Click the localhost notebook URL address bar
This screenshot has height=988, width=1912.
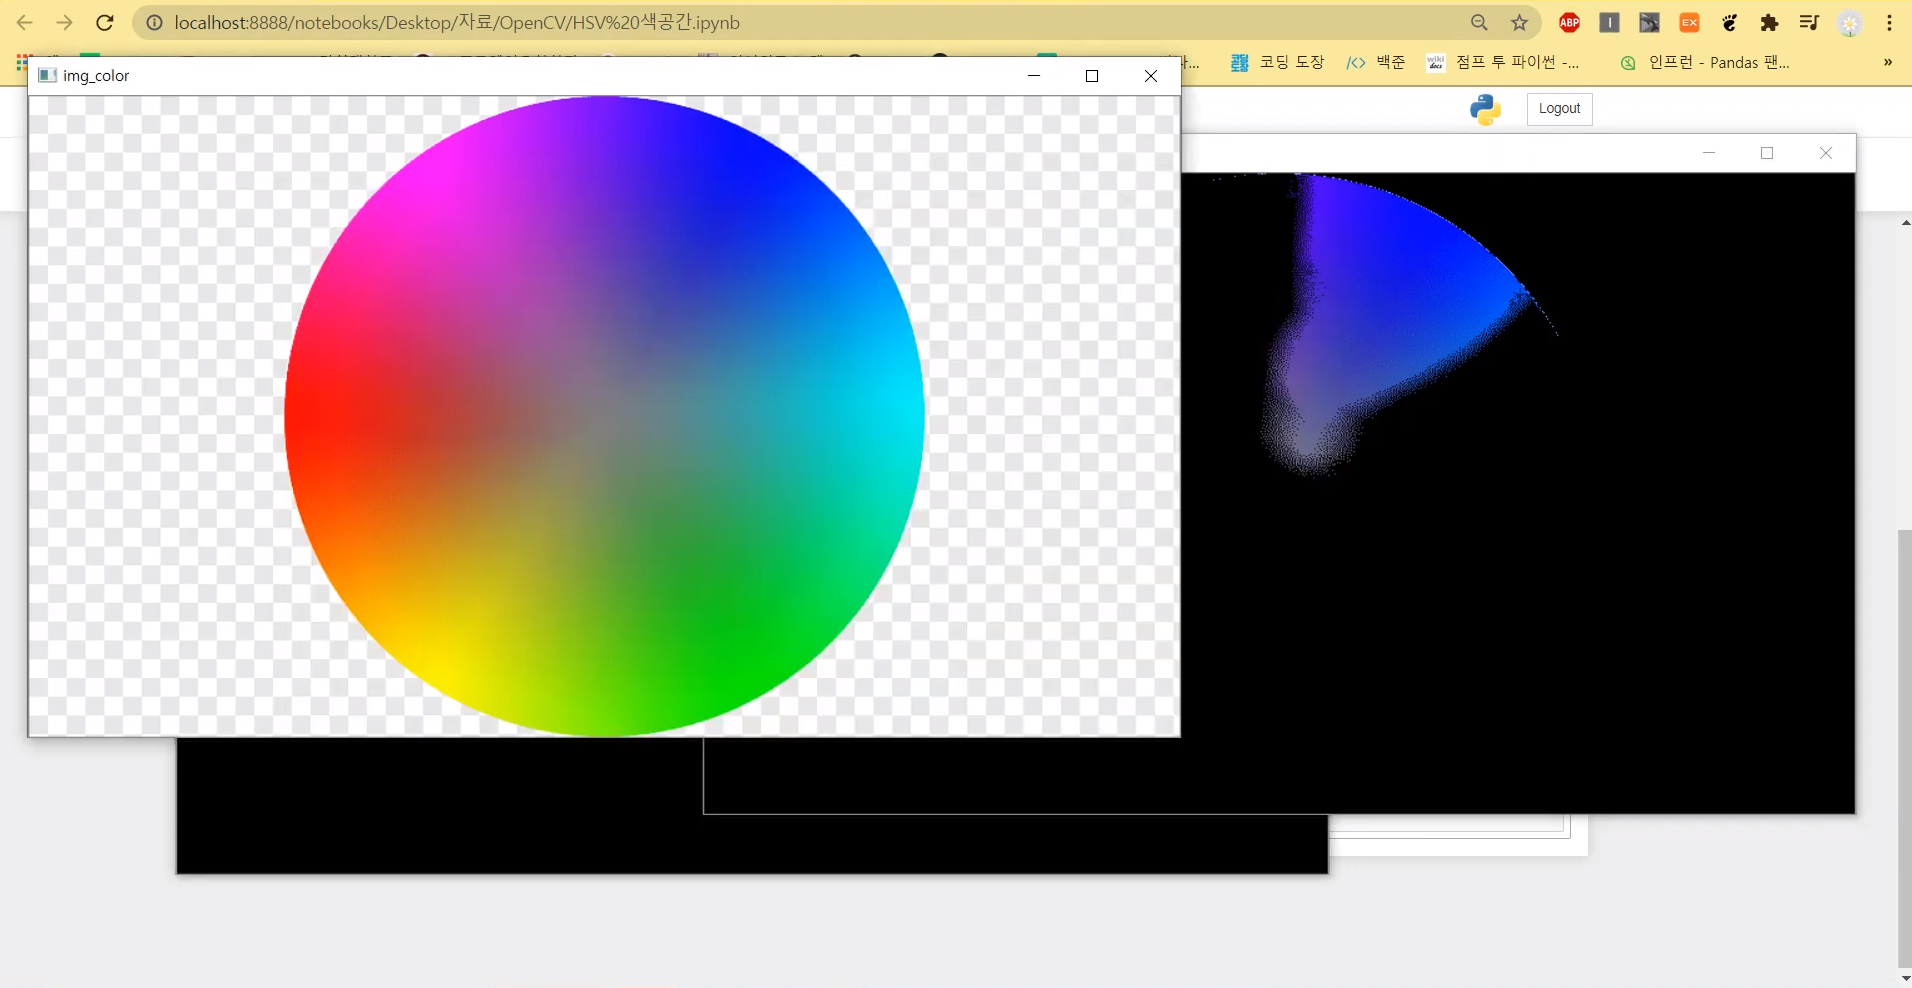click(700, 23)
